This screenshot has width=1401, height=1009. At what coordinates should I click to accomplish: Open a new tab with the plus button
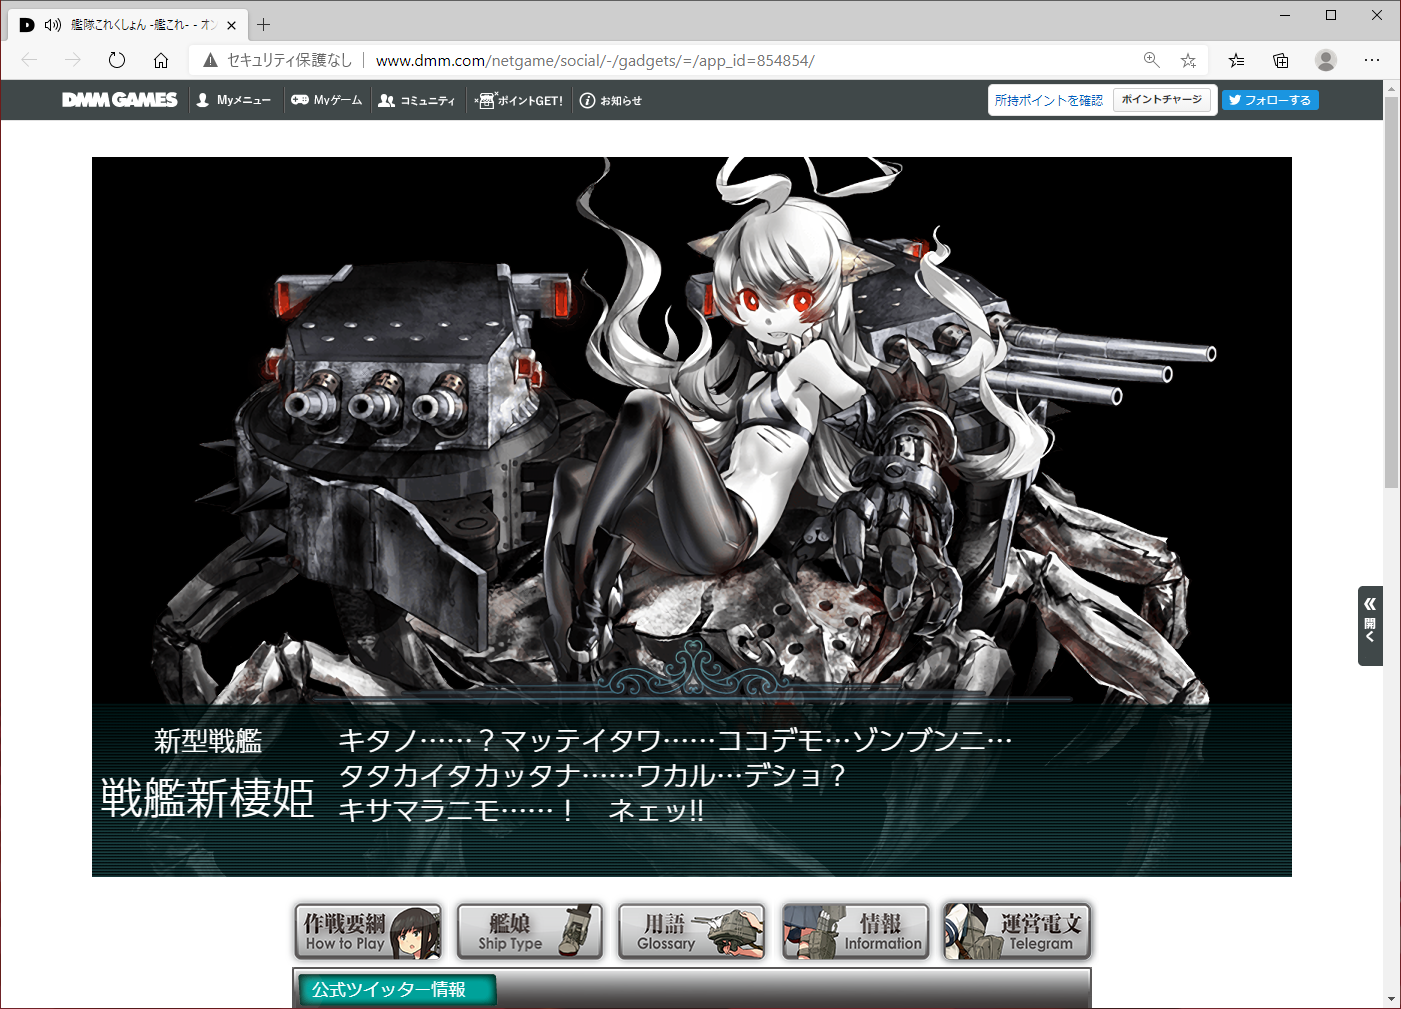coord(264,25)
